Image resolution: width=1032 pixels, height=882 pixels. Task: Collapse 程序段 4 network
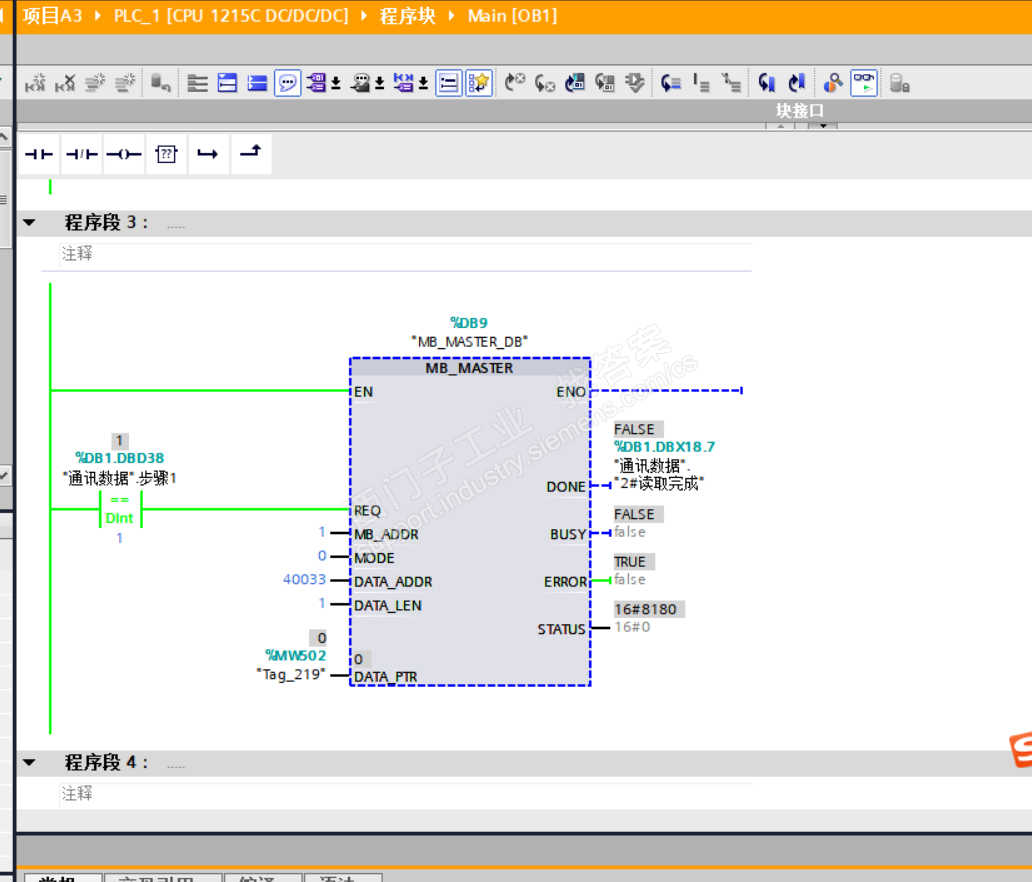[29, 763]
